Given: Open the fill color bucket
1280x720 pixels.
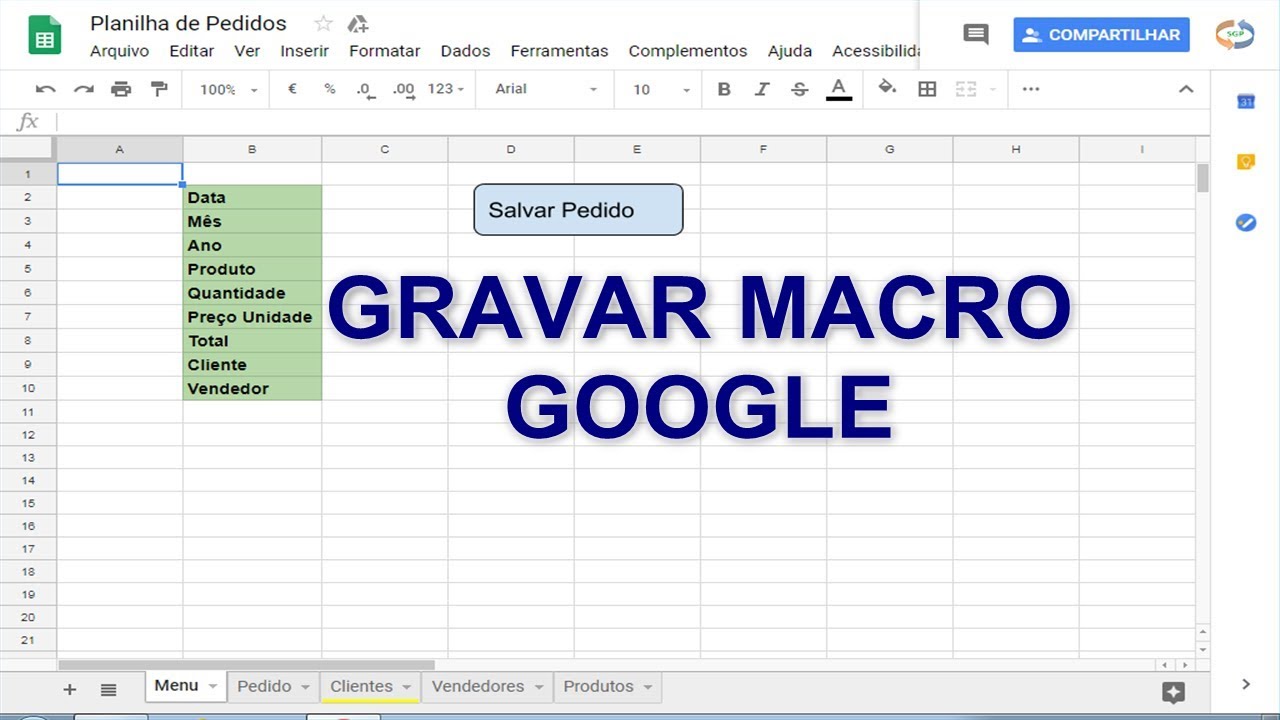Looking at the screenshot, I should (887, 88).
